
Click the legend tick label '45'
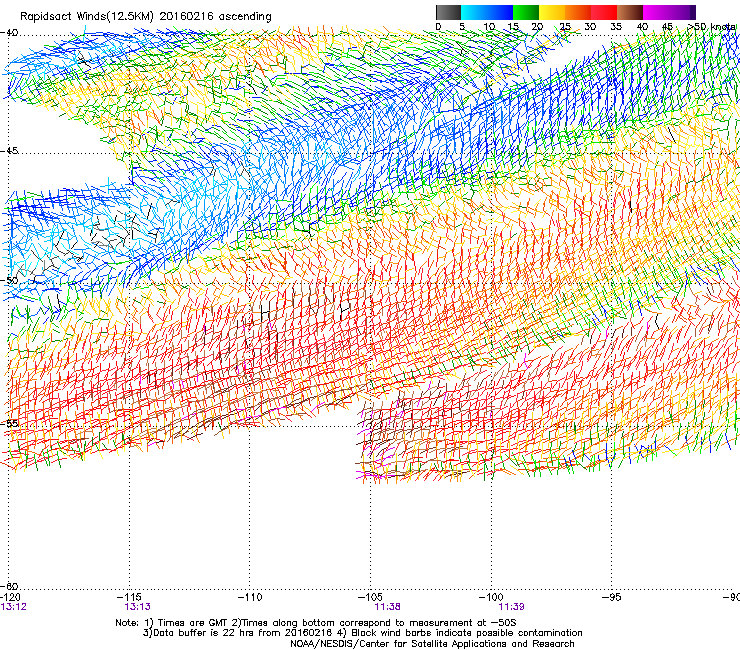coord(667,27)
